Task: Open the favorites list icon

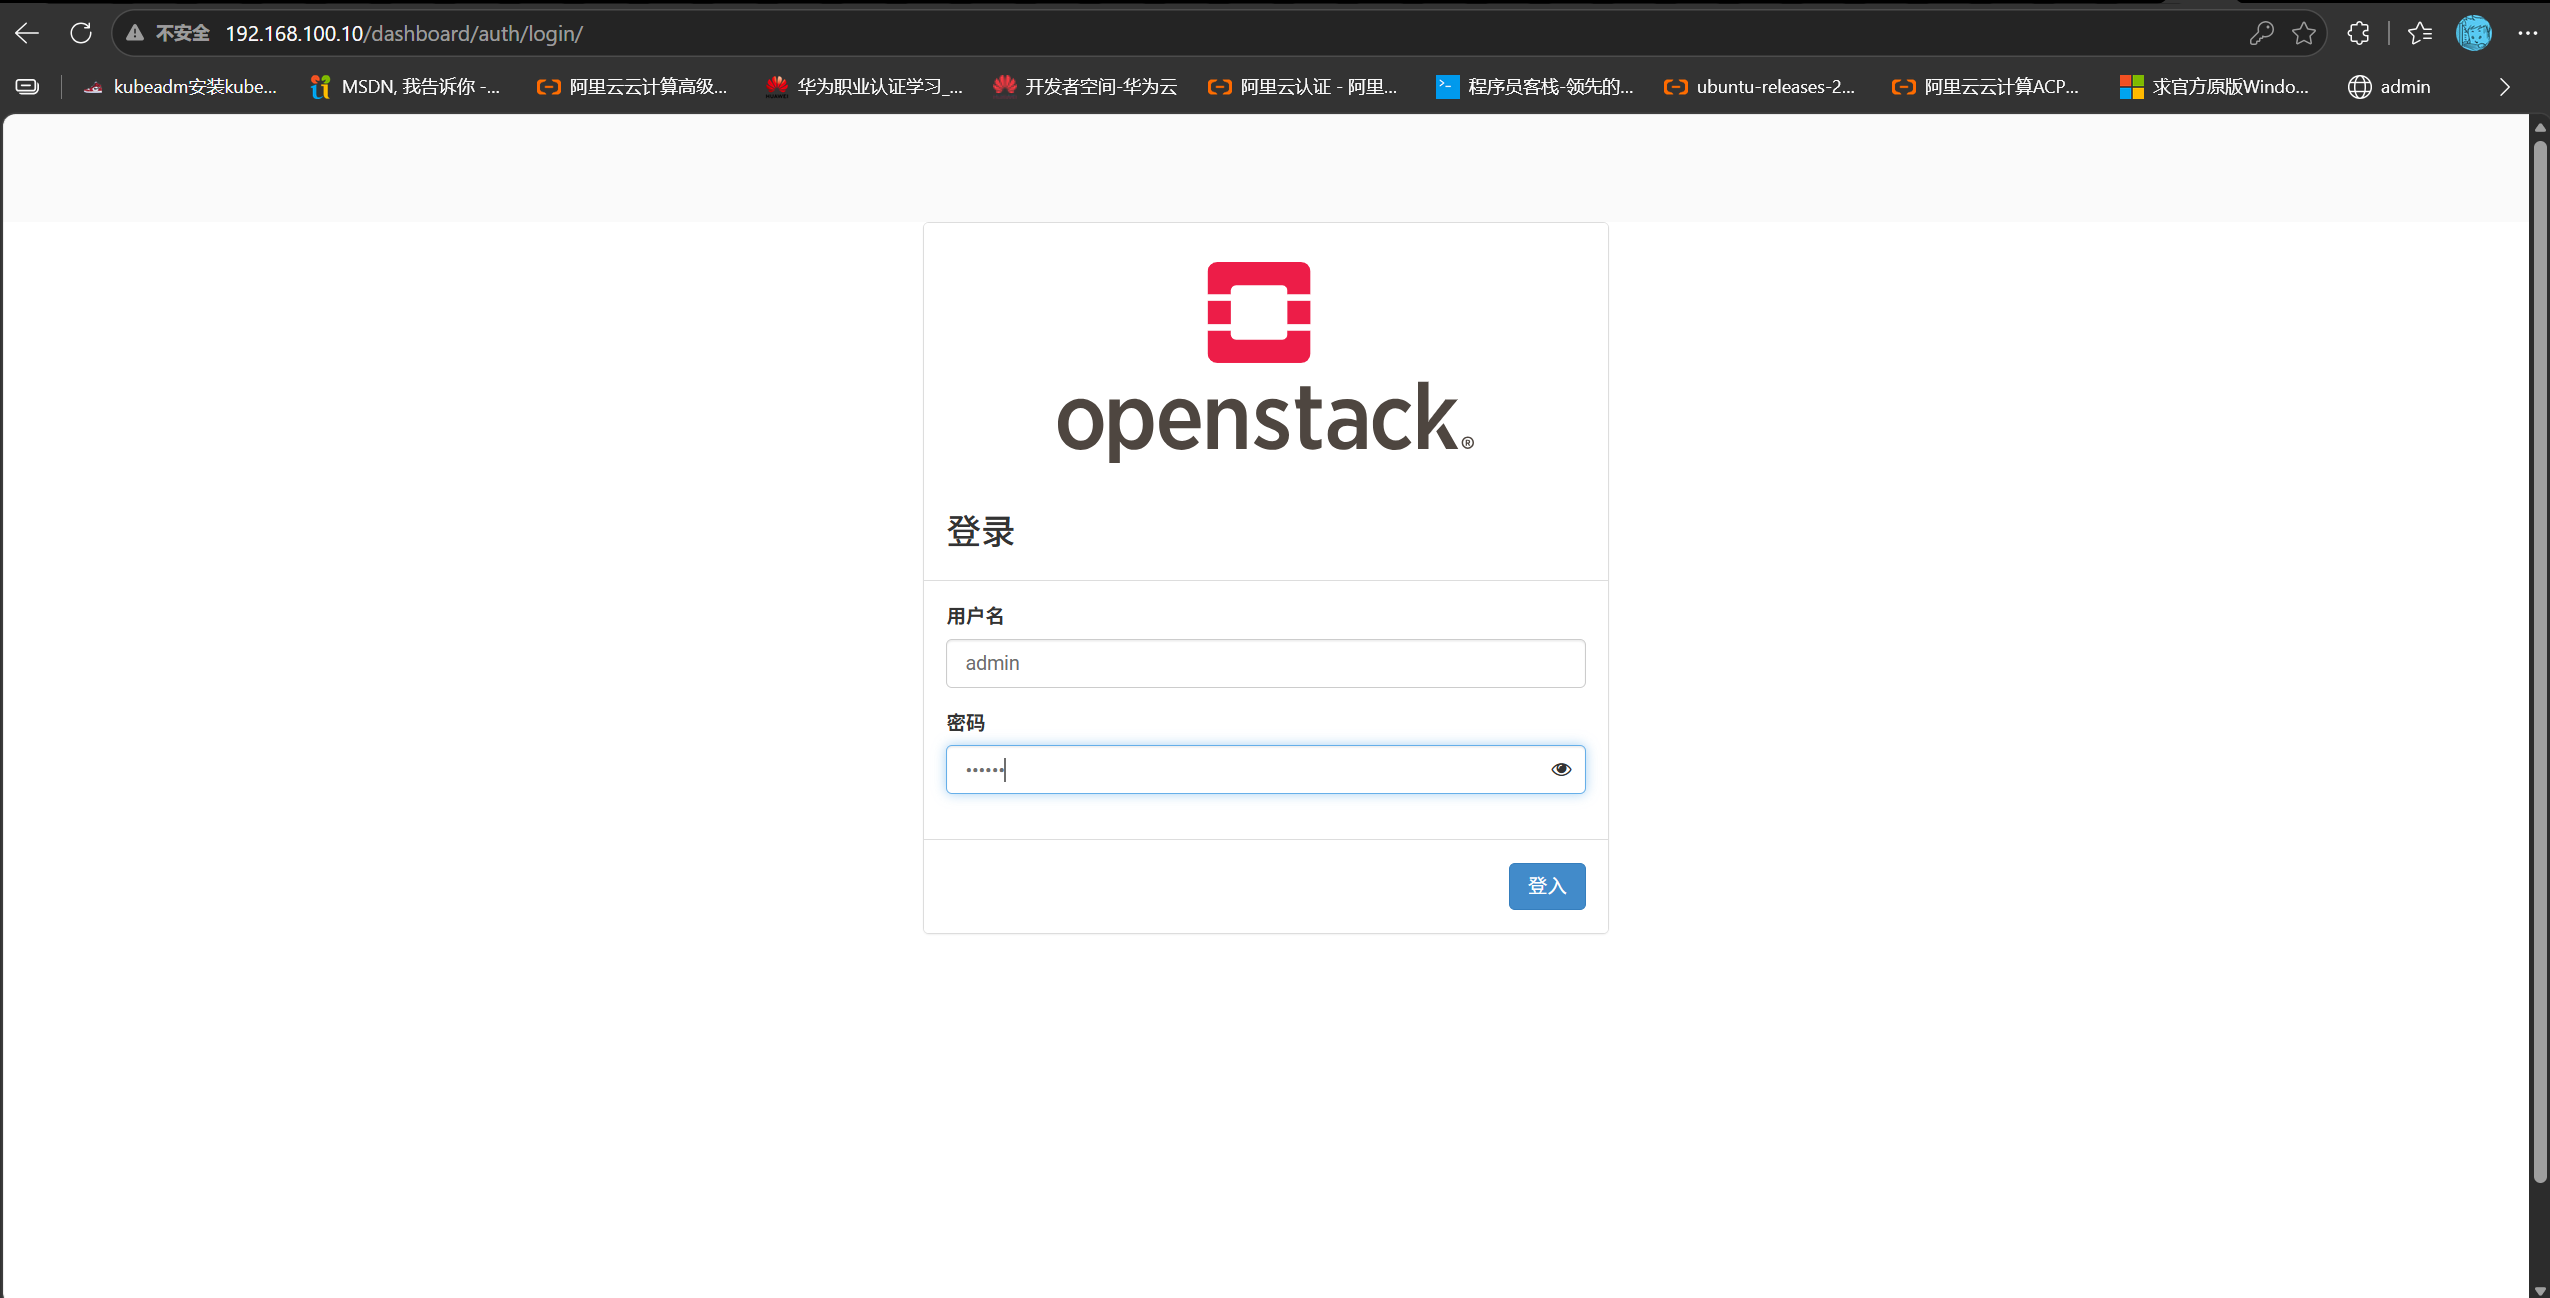Action: pyautogui.click(x=2420, y=33)
